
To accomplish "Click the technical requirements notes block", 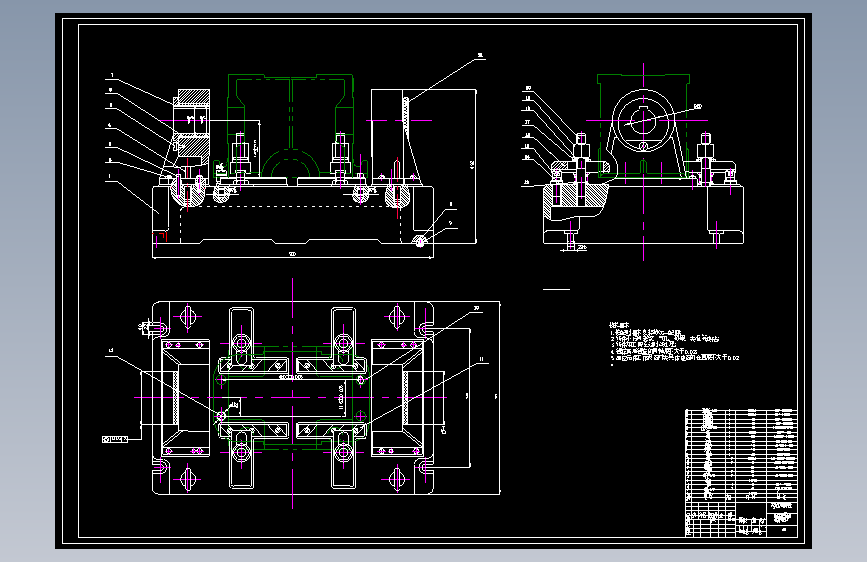I will click(x=674, y=344).
